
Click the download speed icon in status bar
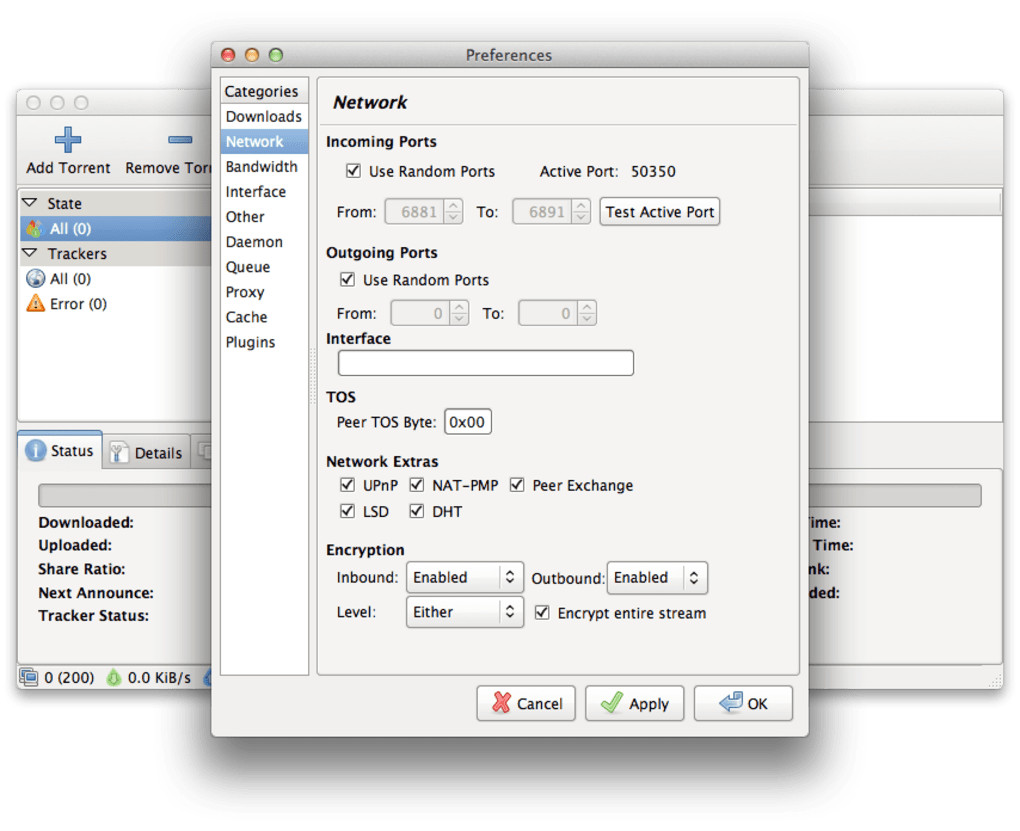[x=114, y=677]
